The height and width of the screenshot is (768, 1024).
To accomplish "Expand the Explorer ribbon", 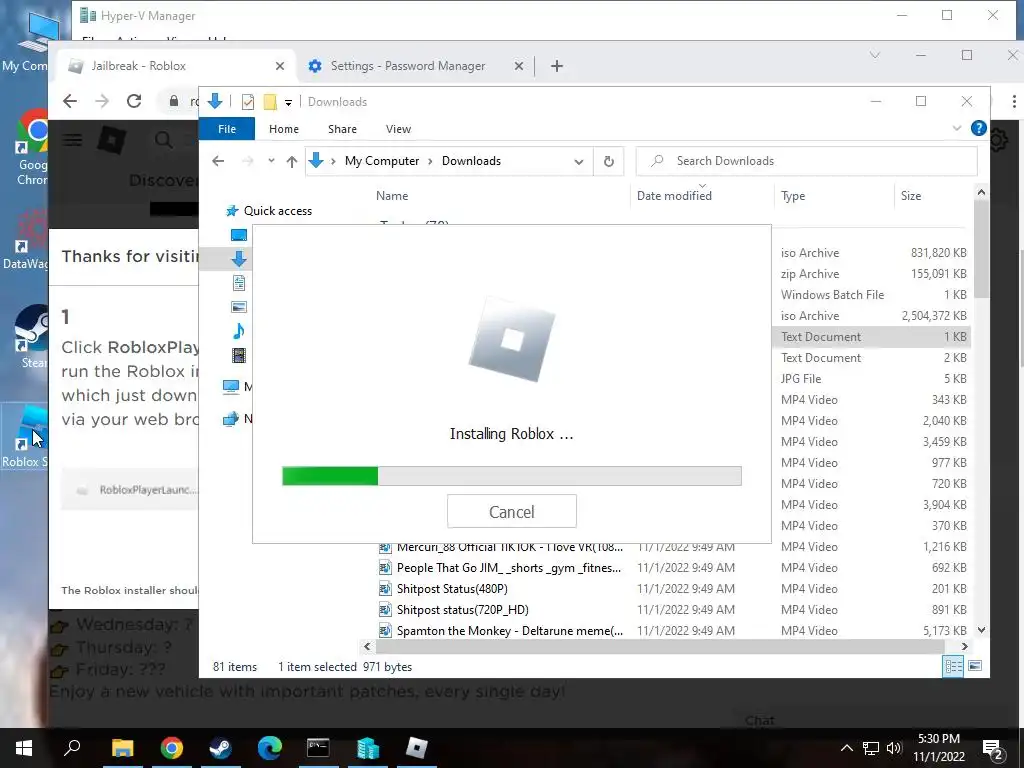I will (x=957, y=128).
